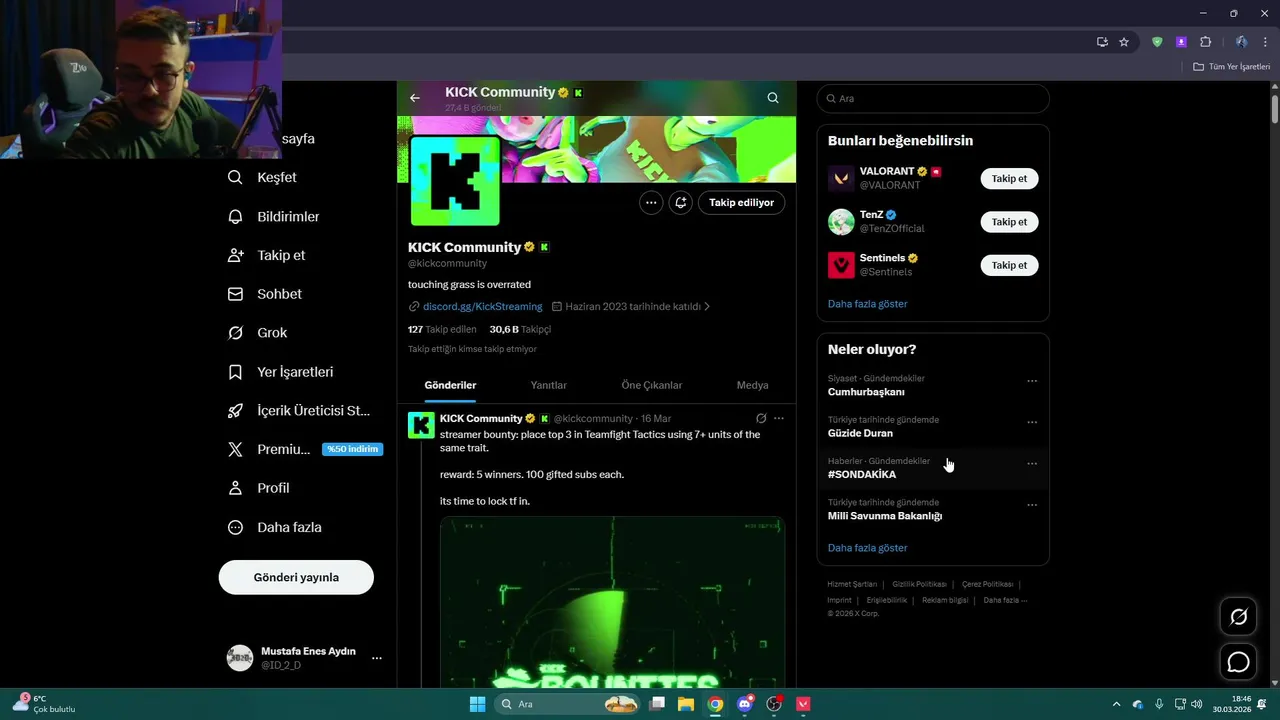The height and width of the screenshot is (720, 1280).
Task: Switch to Yanıtlar tab
Action: pos(548,385)
